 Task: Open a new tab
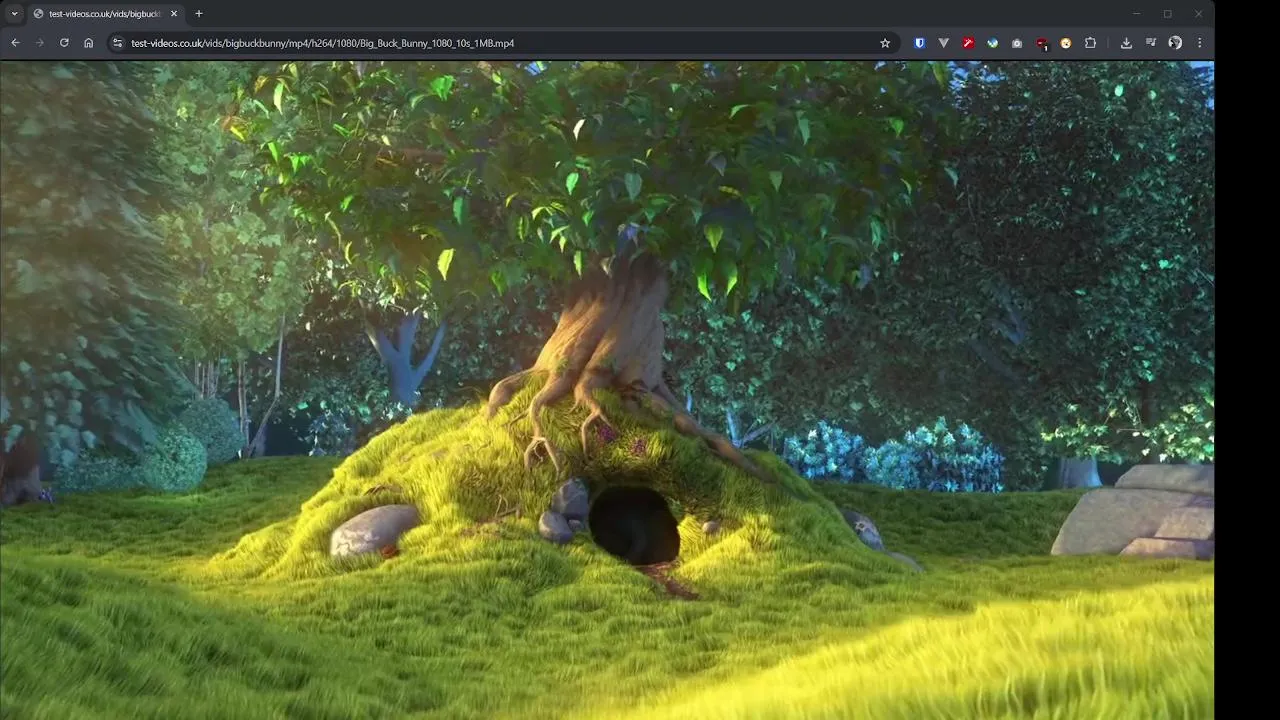198,14
